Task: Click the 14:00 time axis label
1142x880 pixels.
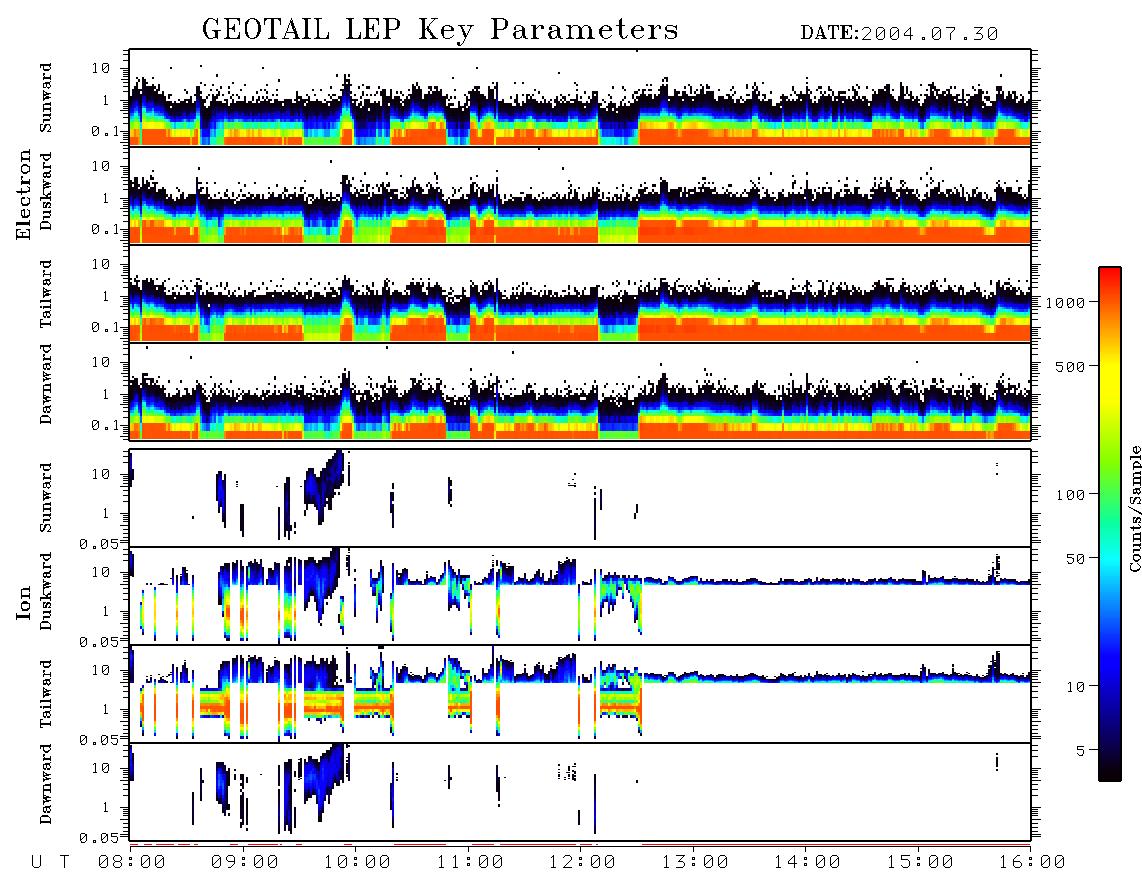Action: pos(807,863)
